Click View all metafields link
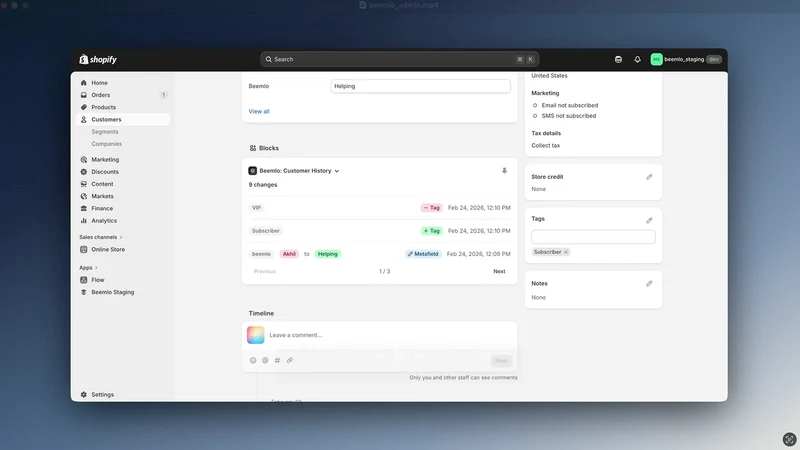 coord(259,111)
